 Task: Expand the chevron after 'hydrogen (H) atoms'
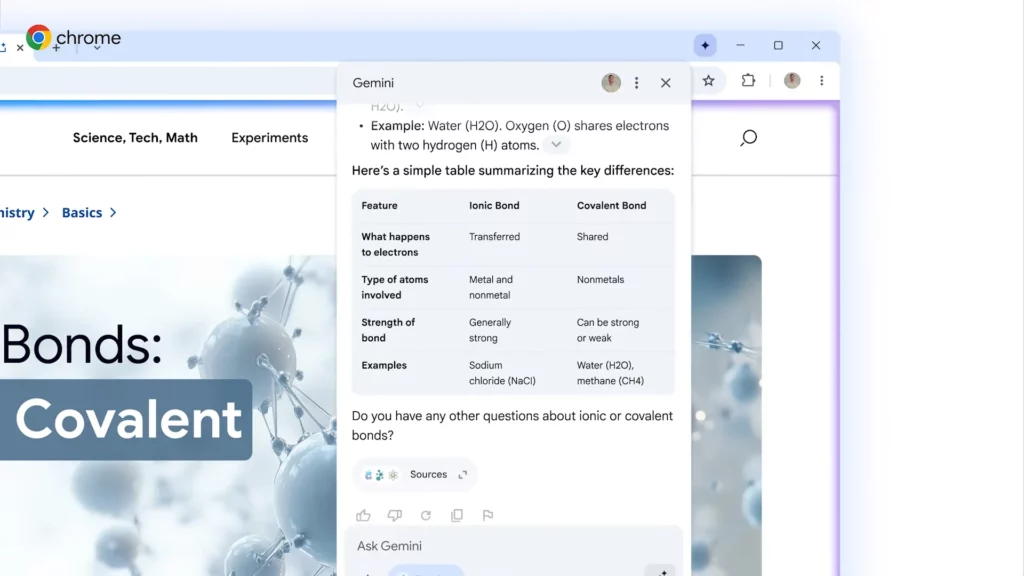point(556,145)
